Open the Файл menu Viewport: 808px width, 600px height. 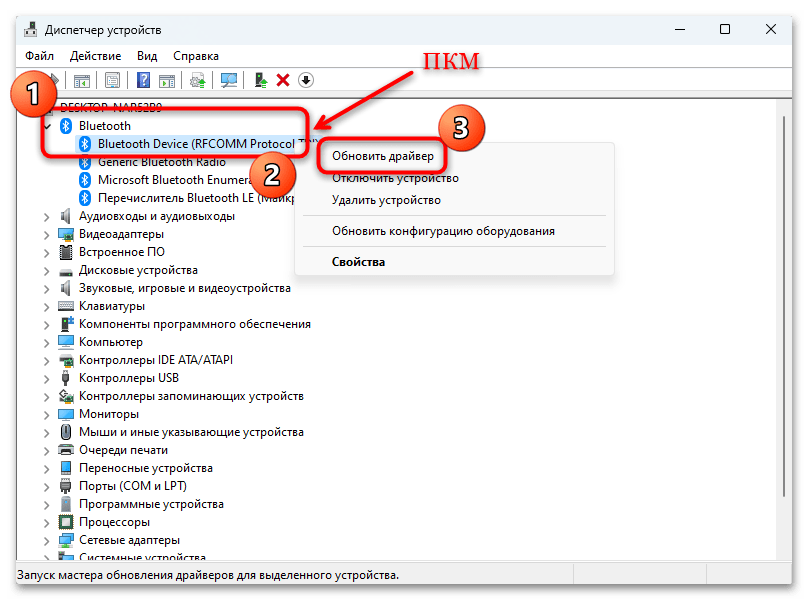click(x=39, y=56)
